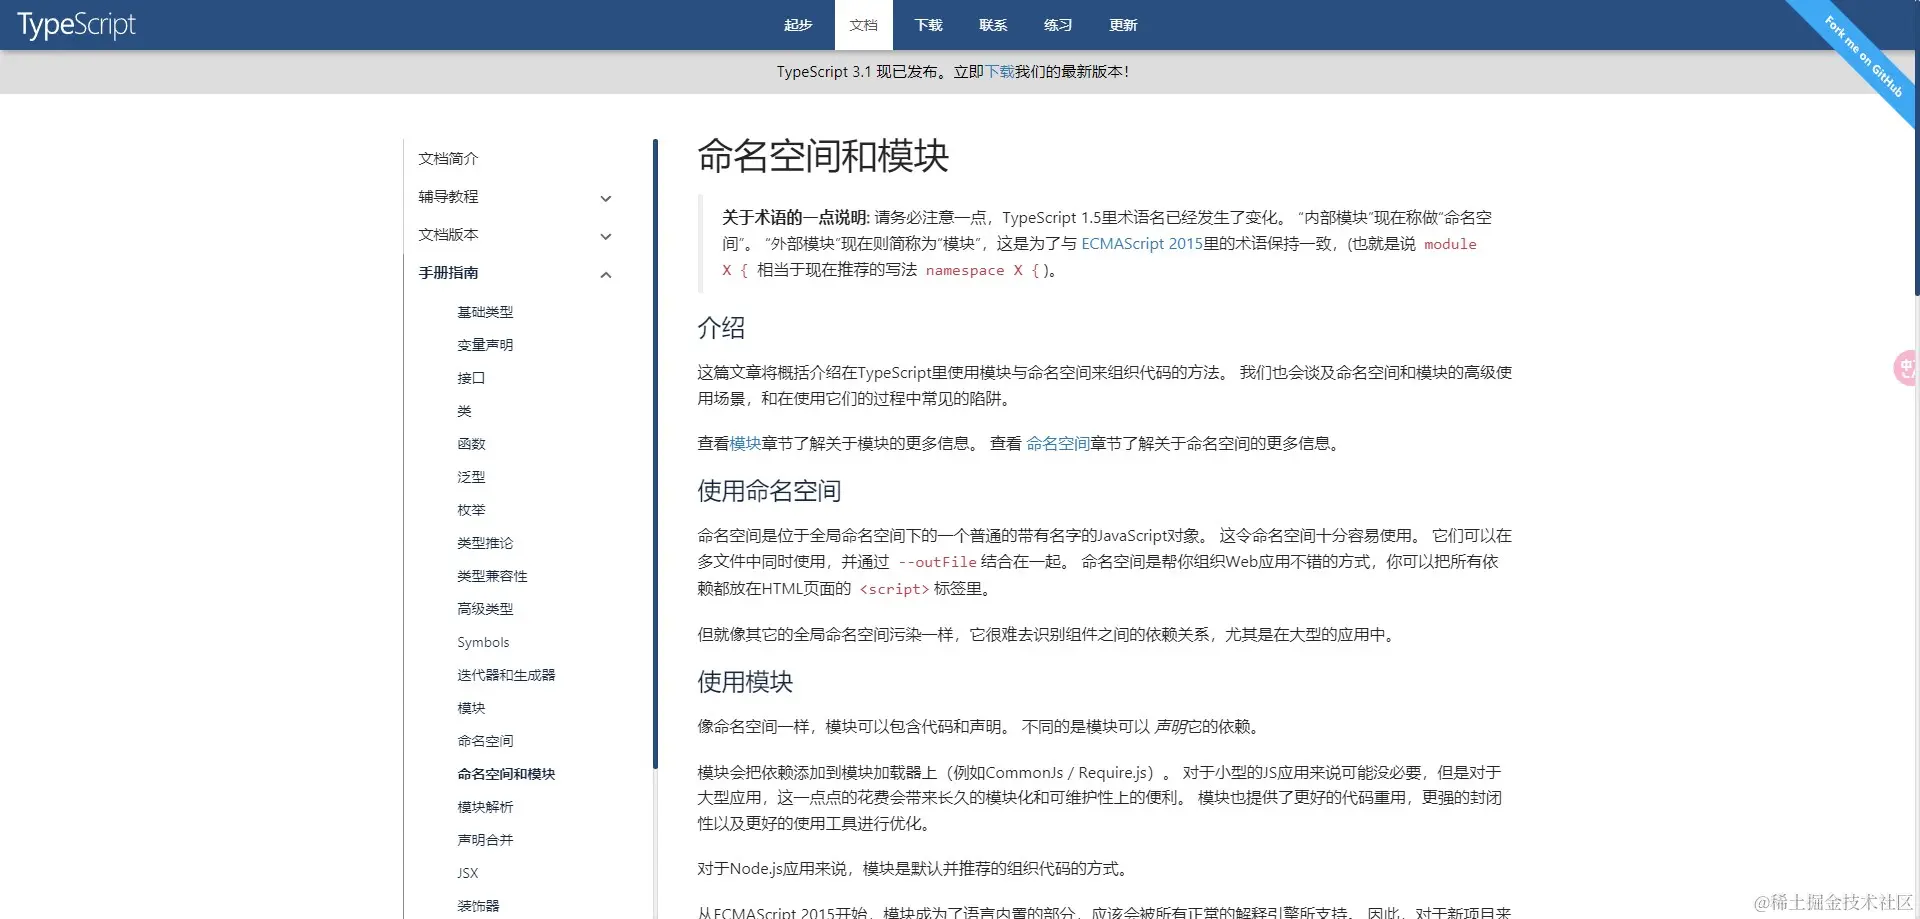Viewport: 1920px width, 919px height.
Task: Go to the 模块 sidebar entry
Action: pyautogui.click(x=471, y=708)
